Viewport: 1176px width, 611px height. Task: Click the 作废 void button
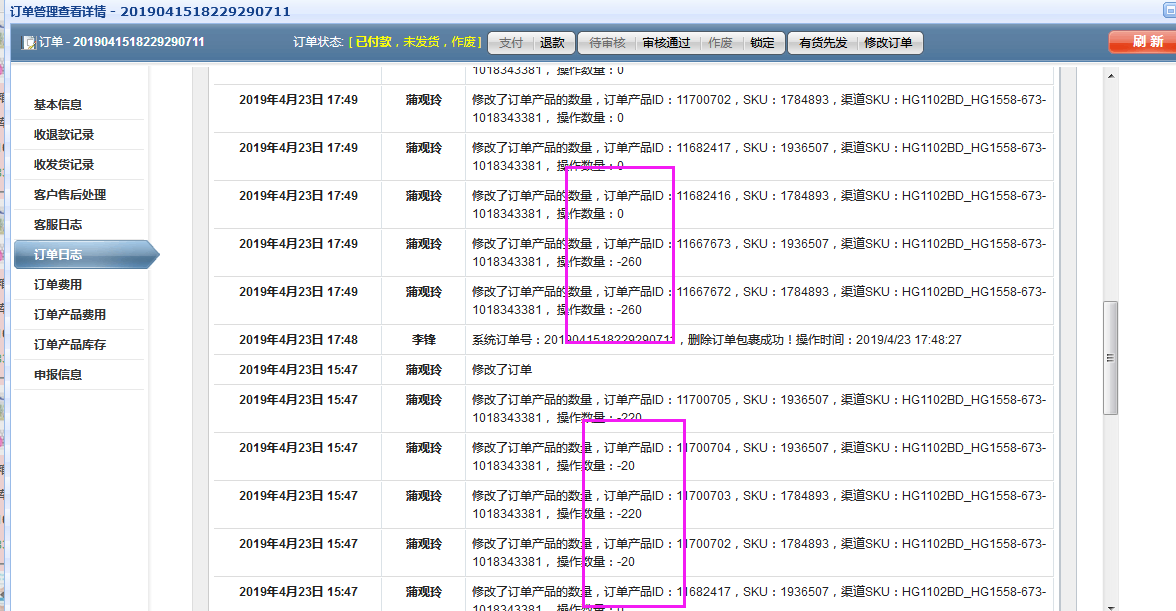point(720,43)
